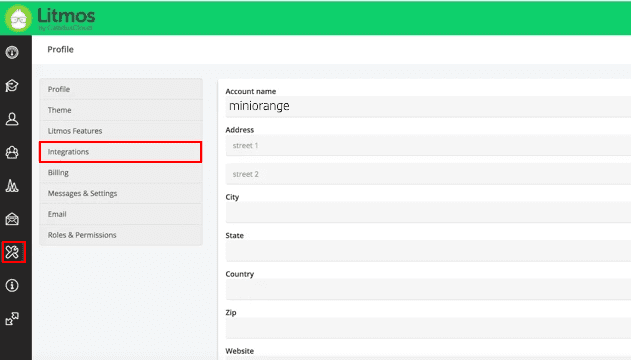Click the Country input field
The image size is (631, 360).
428,289
